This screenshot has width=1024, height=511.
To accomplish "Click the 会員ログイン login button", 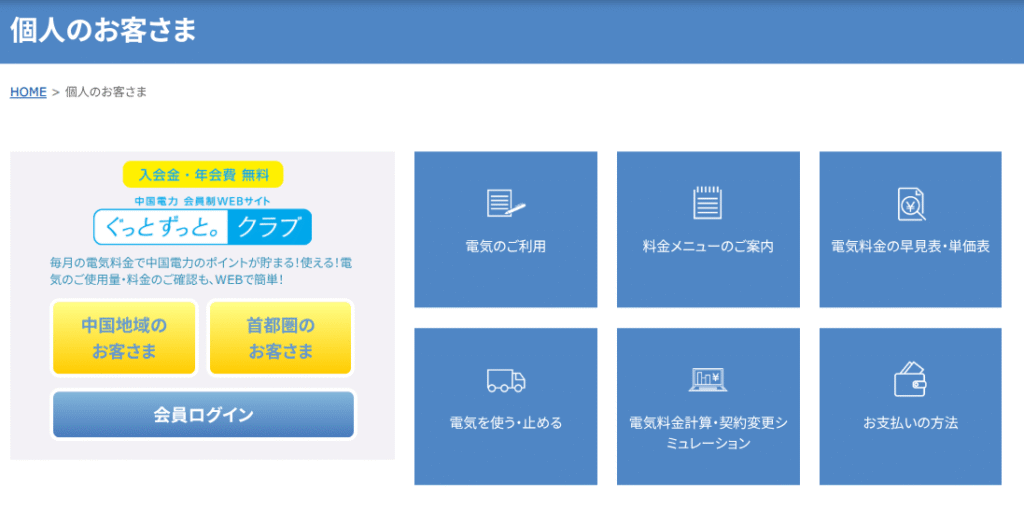I will (203, 415).
